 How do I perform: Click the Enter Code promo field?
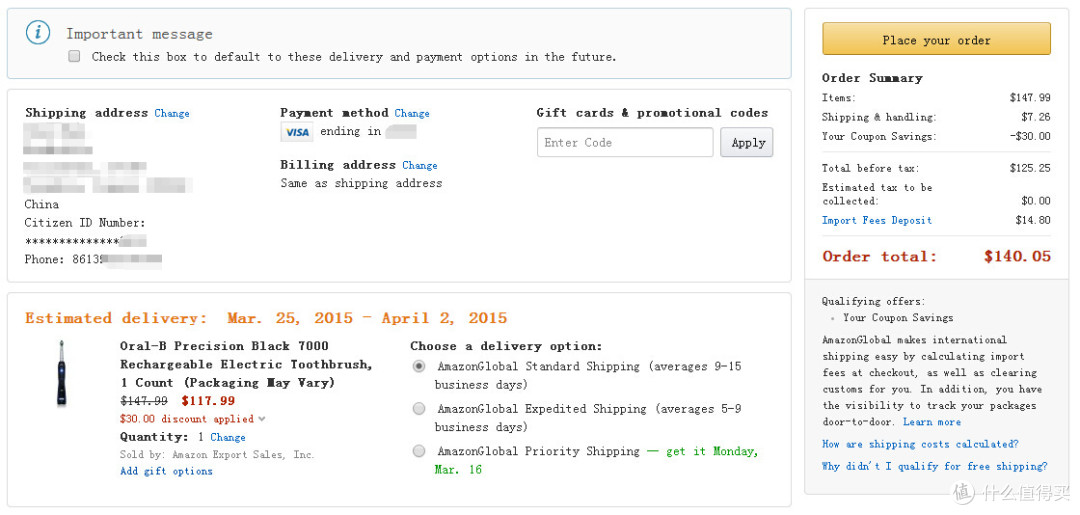click(x=625, y=143)
